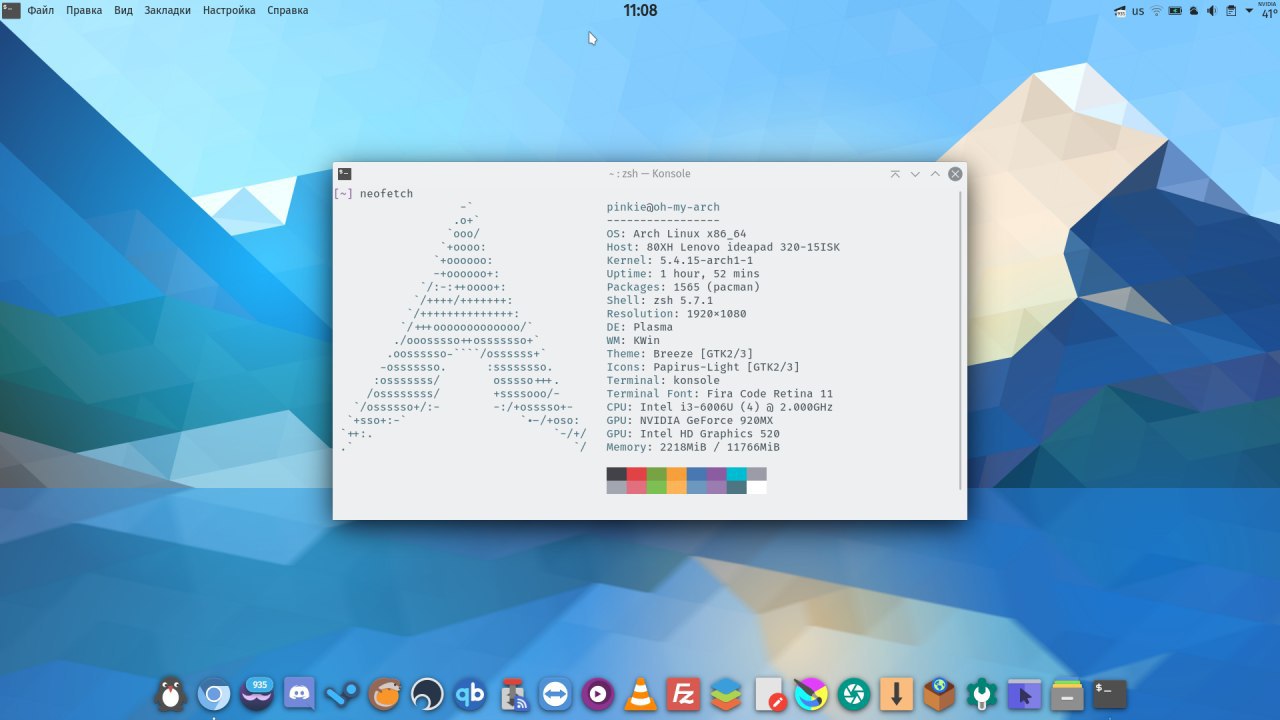
Task: Click the Konsole window menu icon in titlebar
Action: tap(344, 173)
